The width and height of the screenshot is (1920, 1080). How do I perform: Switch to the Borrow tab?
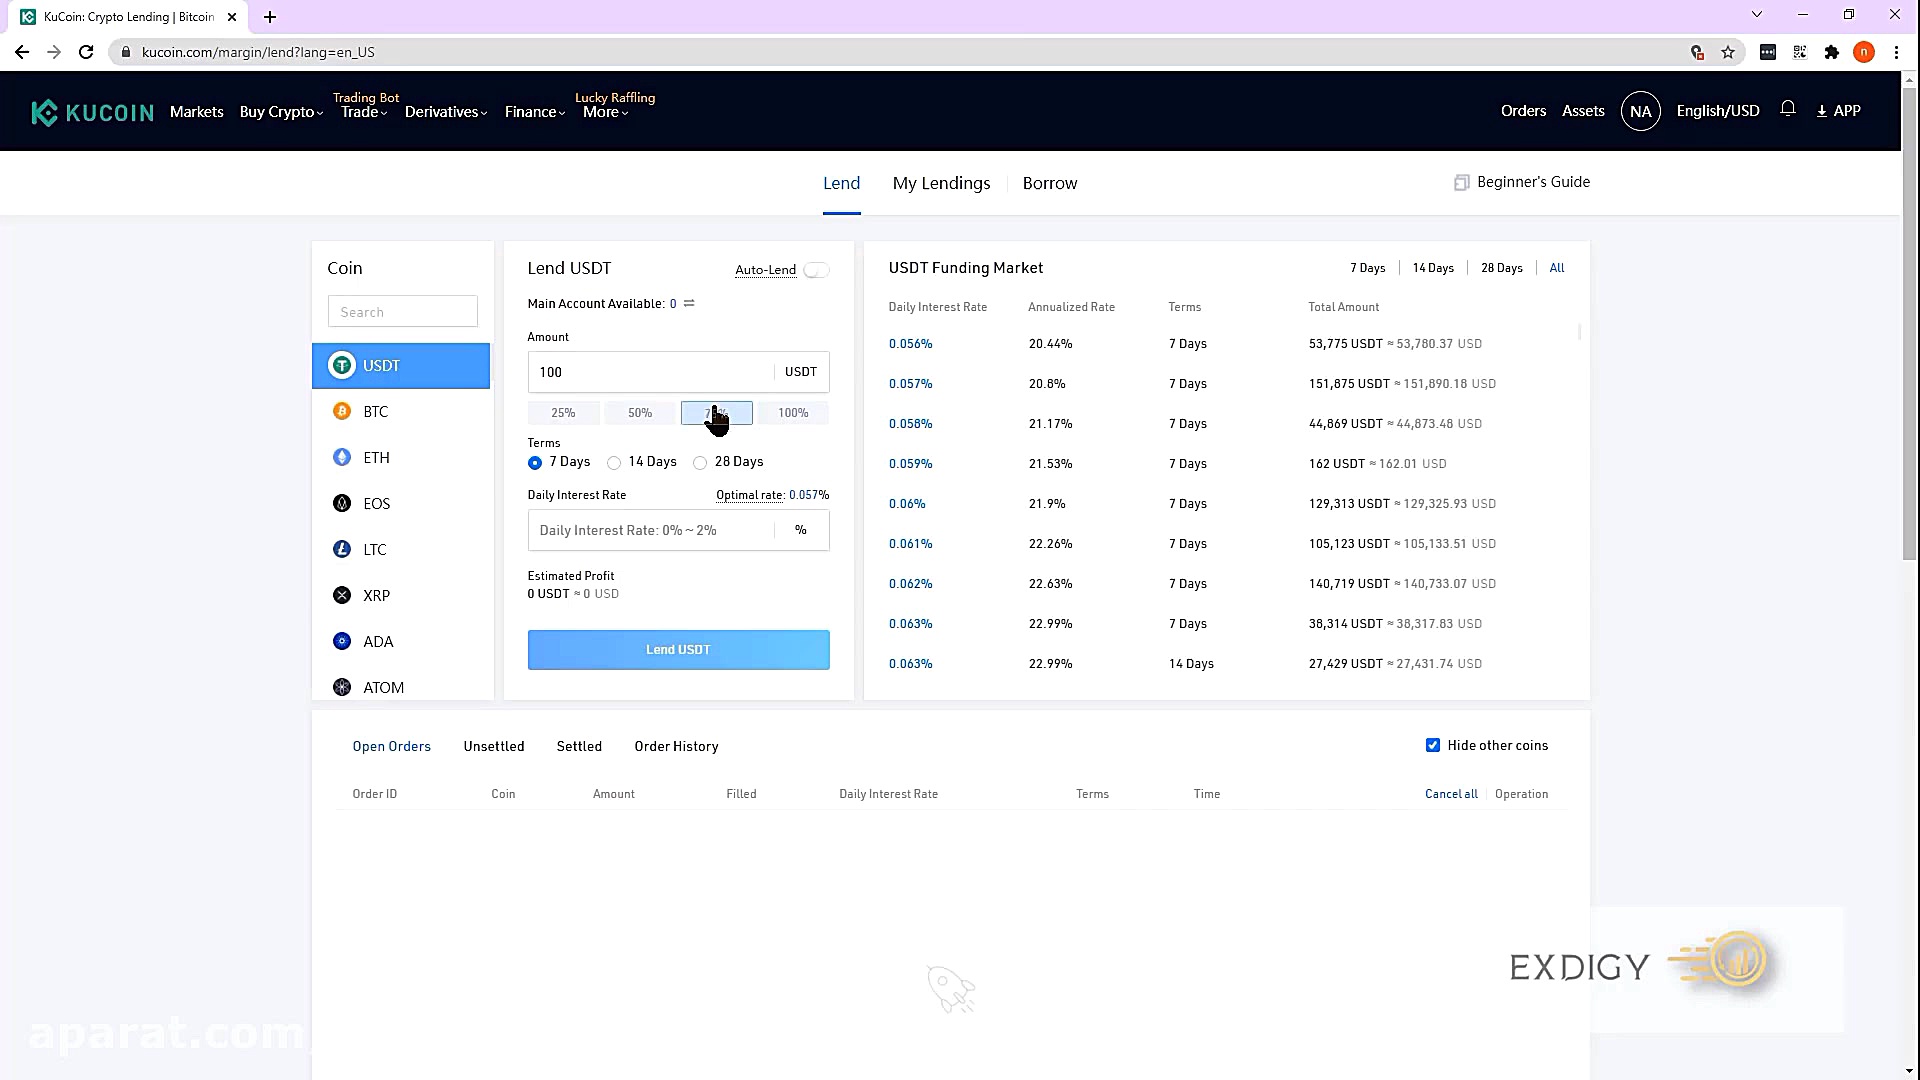tap(1050, 183)
